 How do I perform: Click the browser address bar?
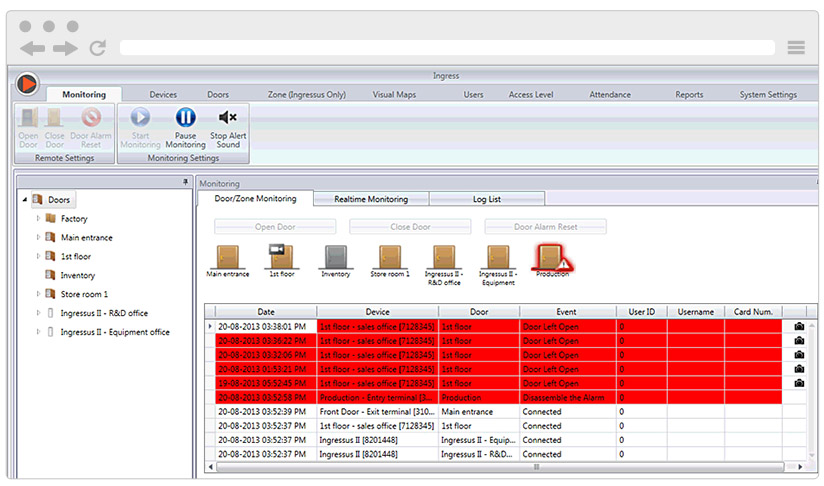point(447,48)
